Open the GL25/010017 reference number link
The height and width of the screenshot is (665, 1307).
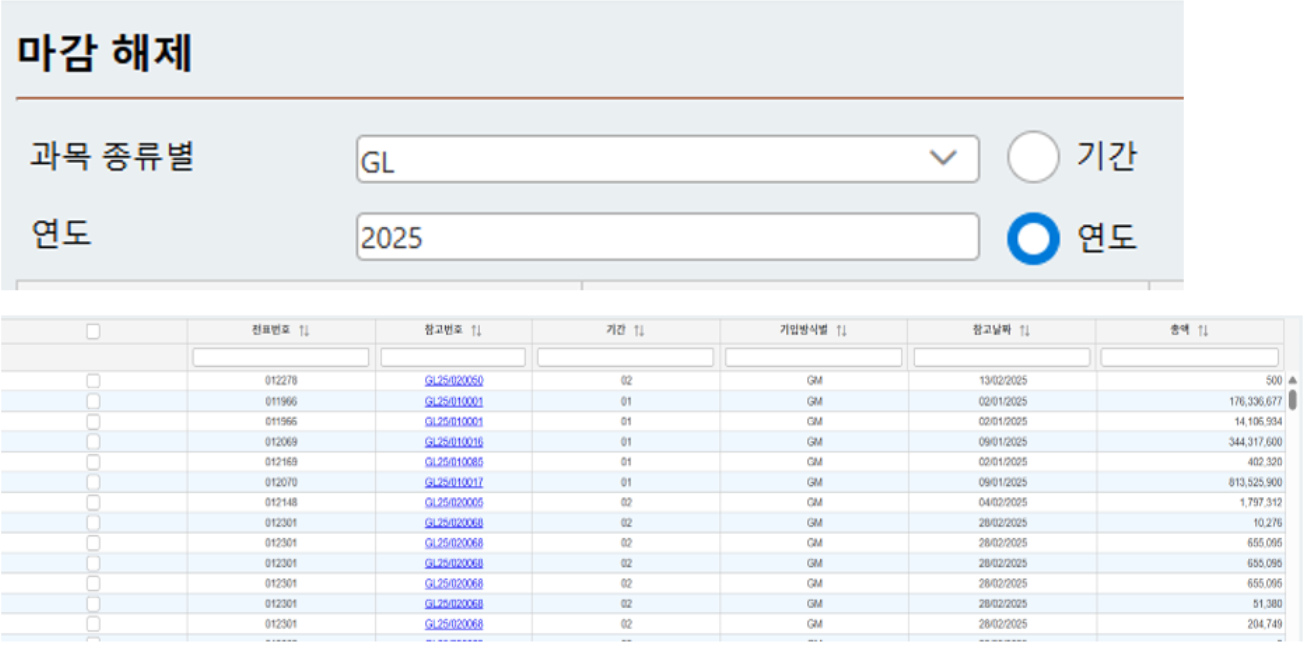click(x=453, y=482)
